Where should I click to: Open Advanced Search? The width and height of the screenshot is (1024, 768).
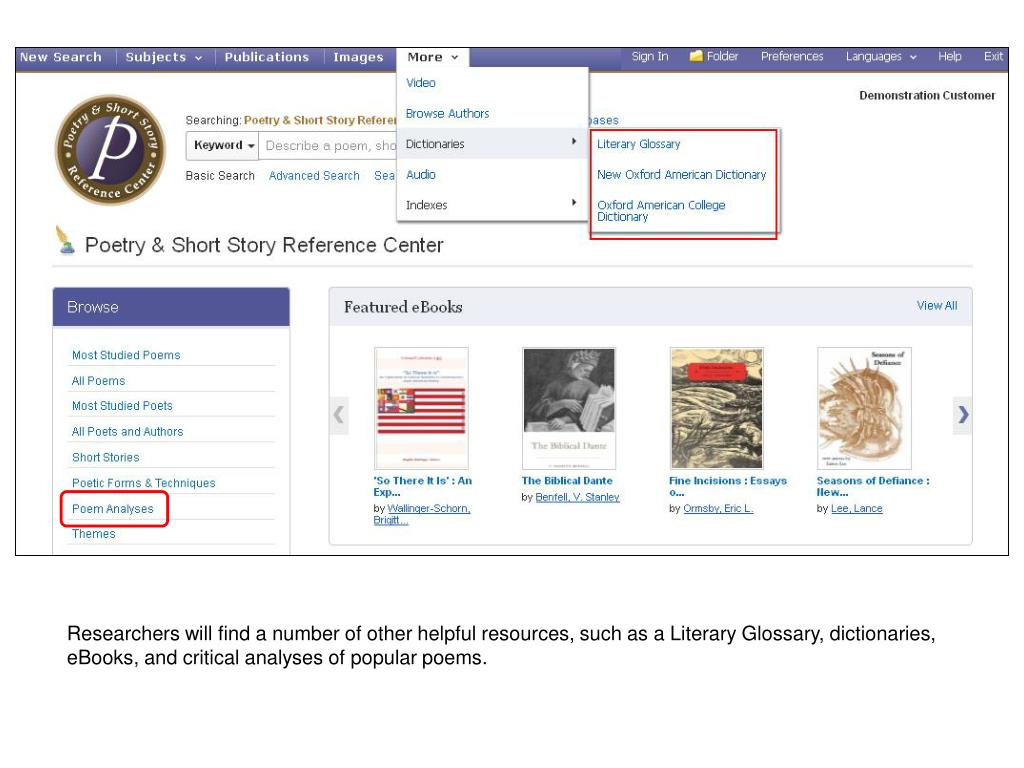click(314, 176)
